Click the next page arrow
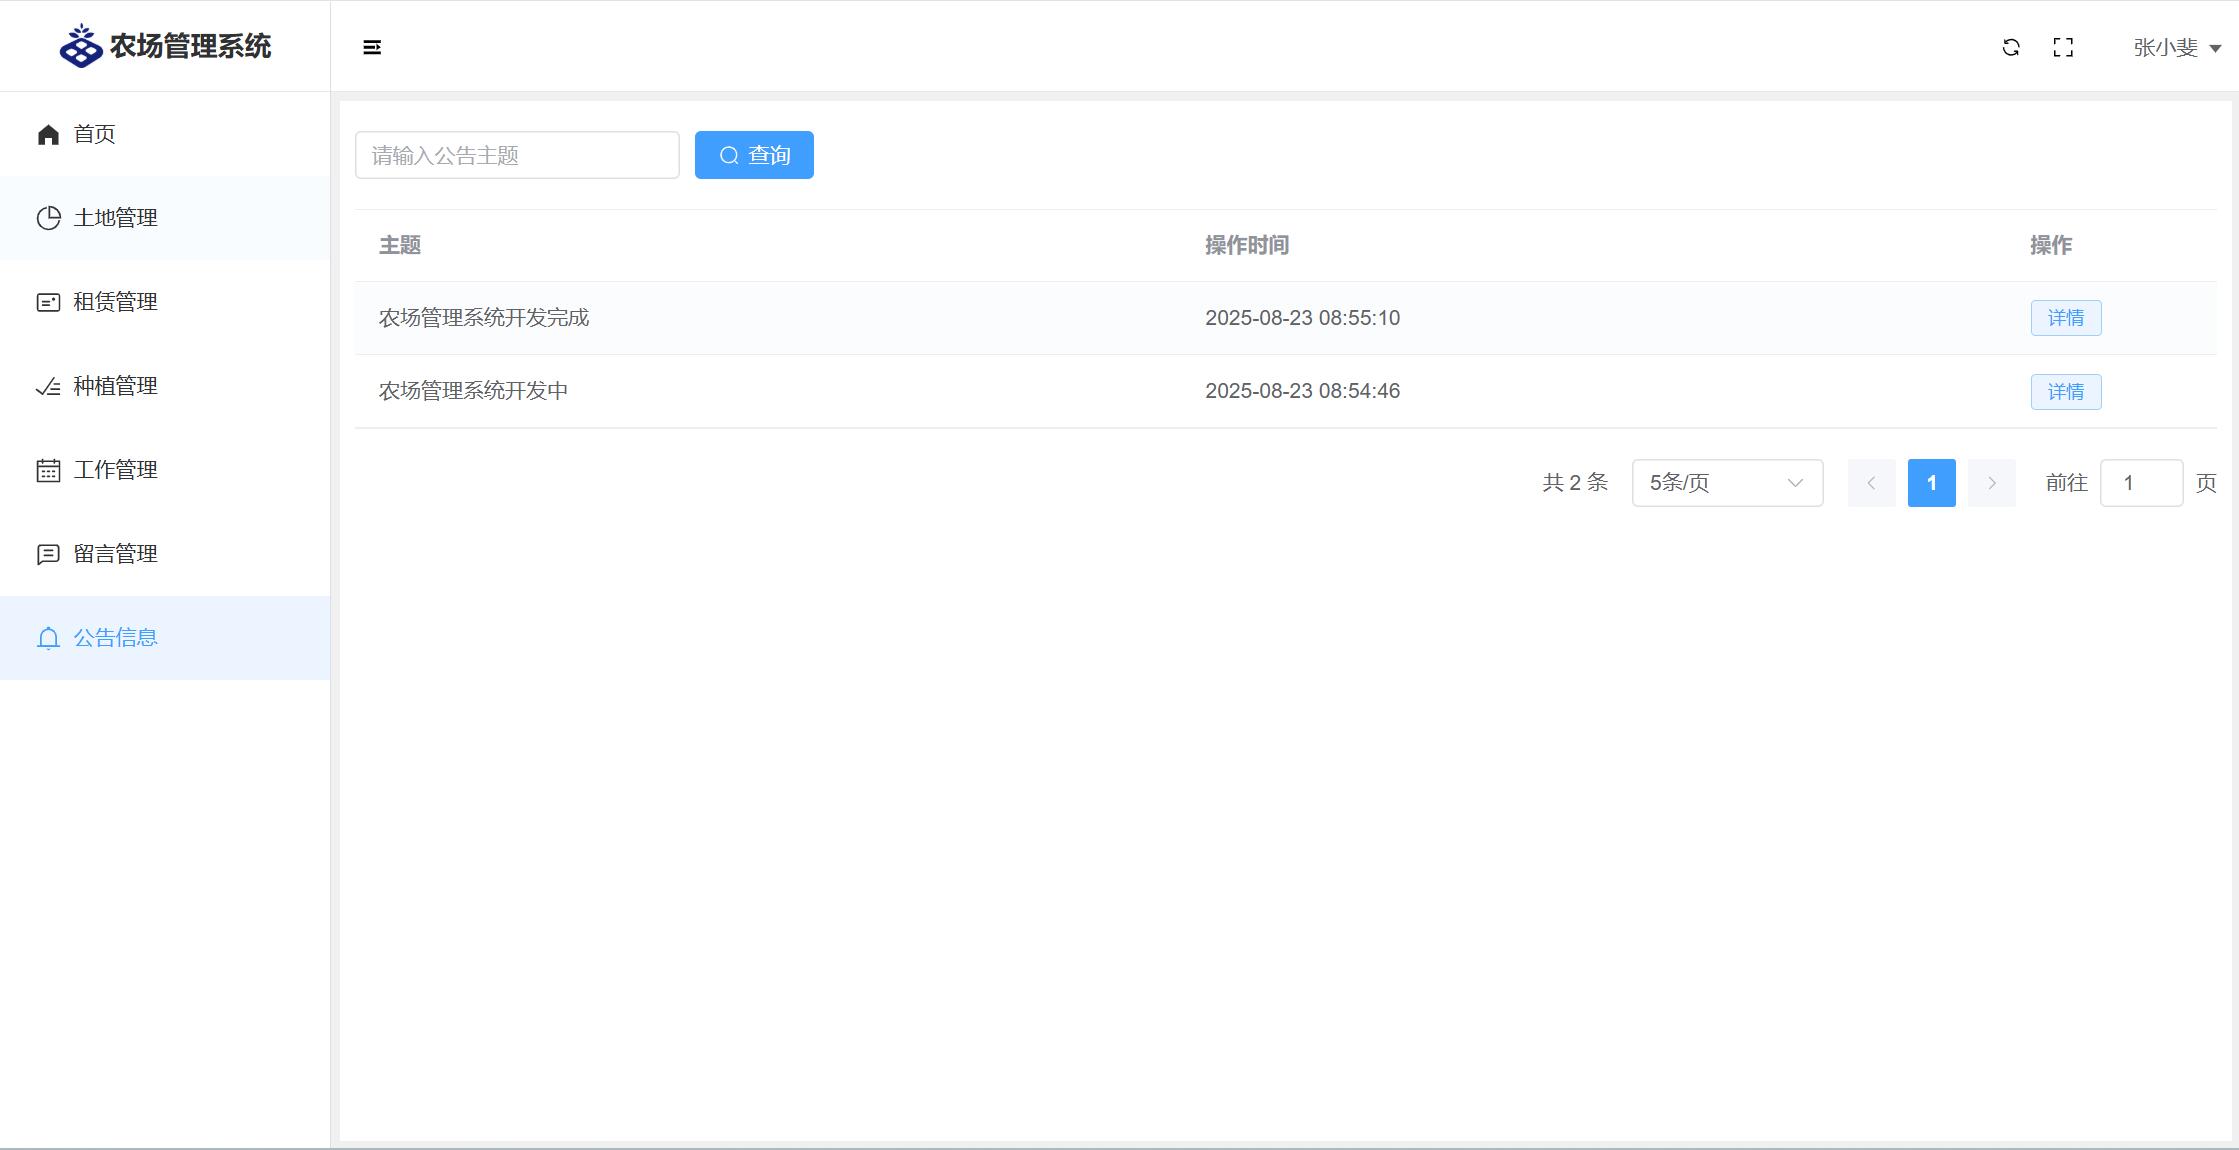 [x=1991, y=483]
